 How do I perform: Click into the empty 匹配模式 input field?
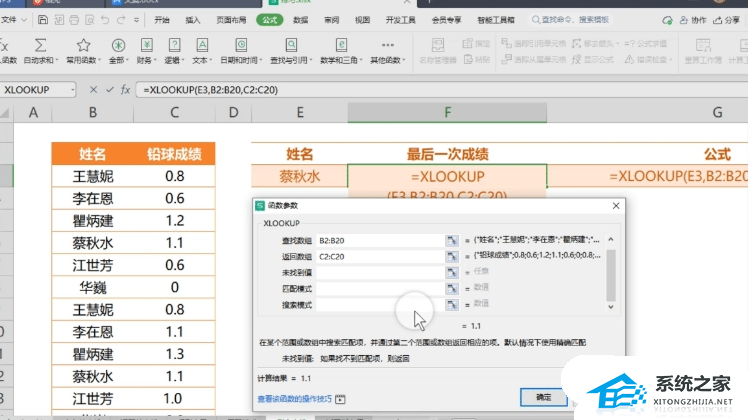[380, 289]
